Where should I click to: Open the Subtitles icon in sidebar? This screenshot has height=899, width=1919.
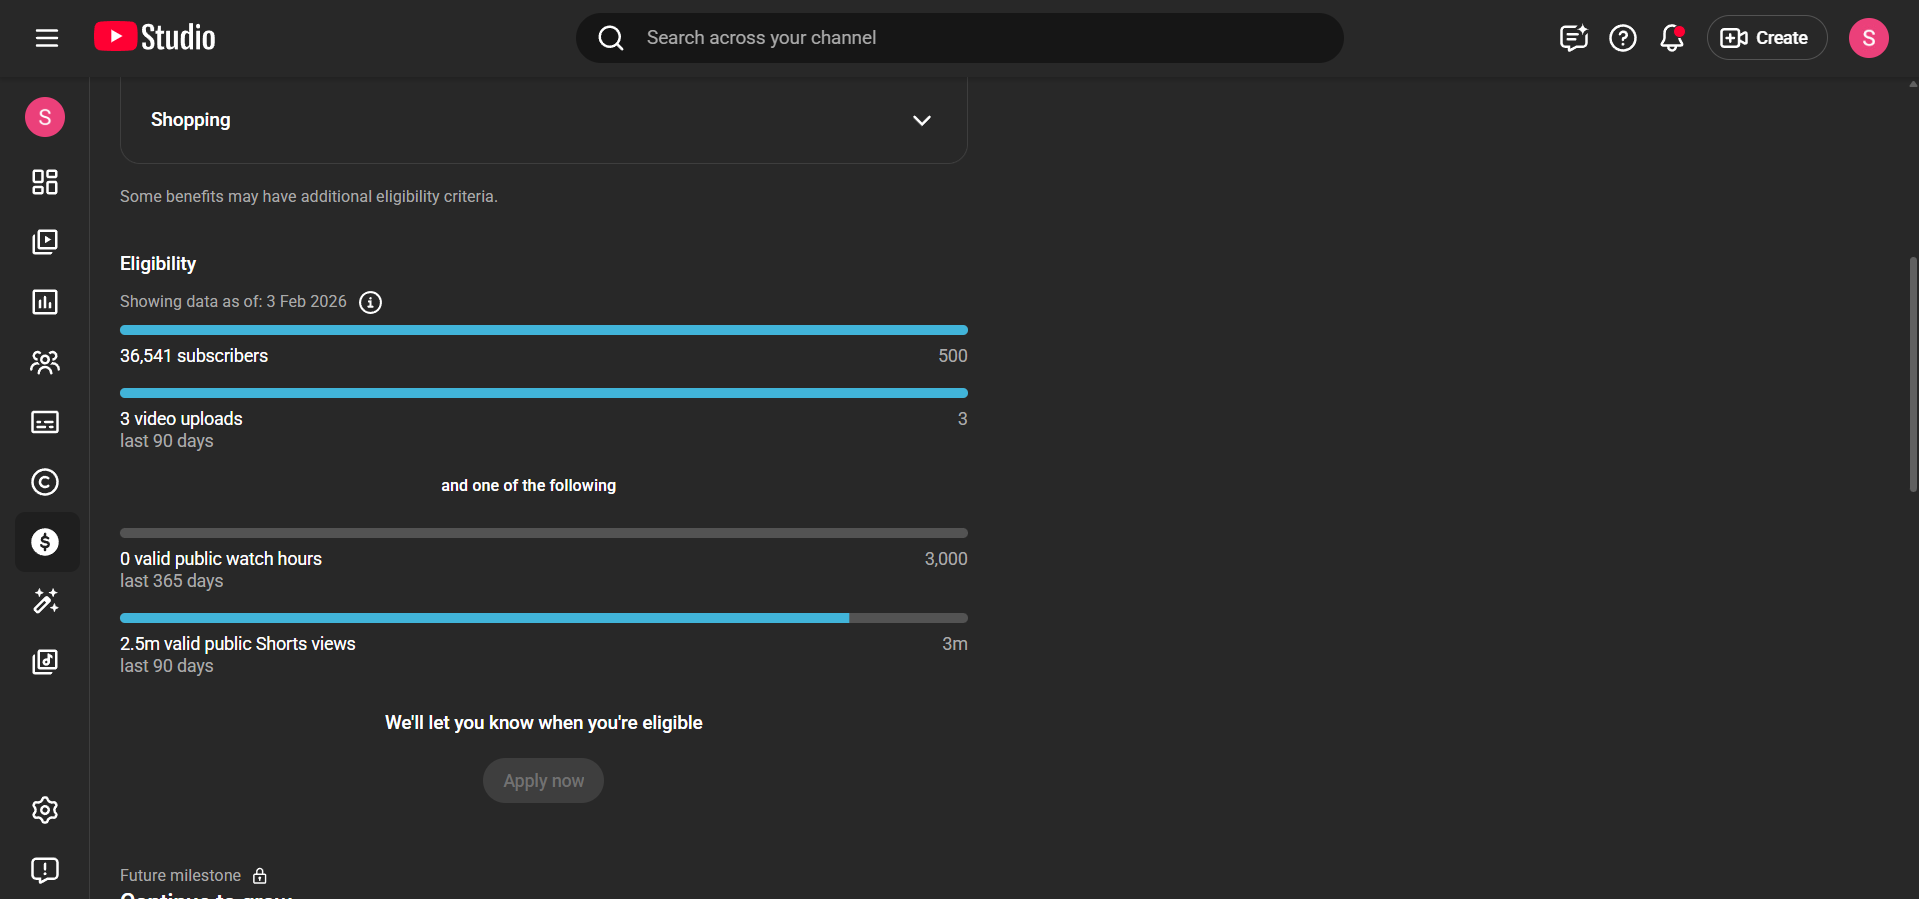coord(45,422)
